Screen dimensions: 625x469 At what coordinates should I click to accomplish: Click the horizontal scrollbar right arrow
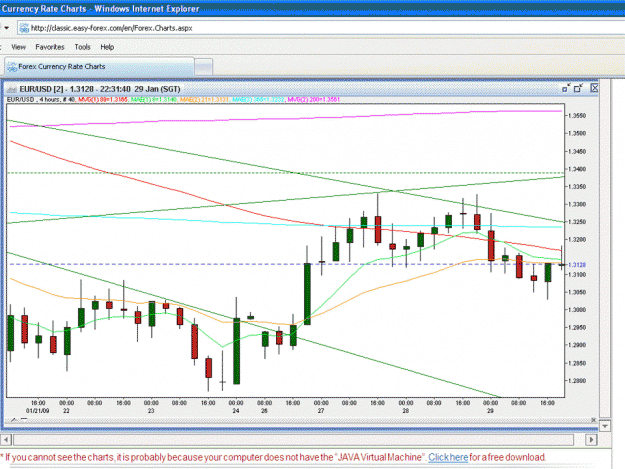coord(591,440)
